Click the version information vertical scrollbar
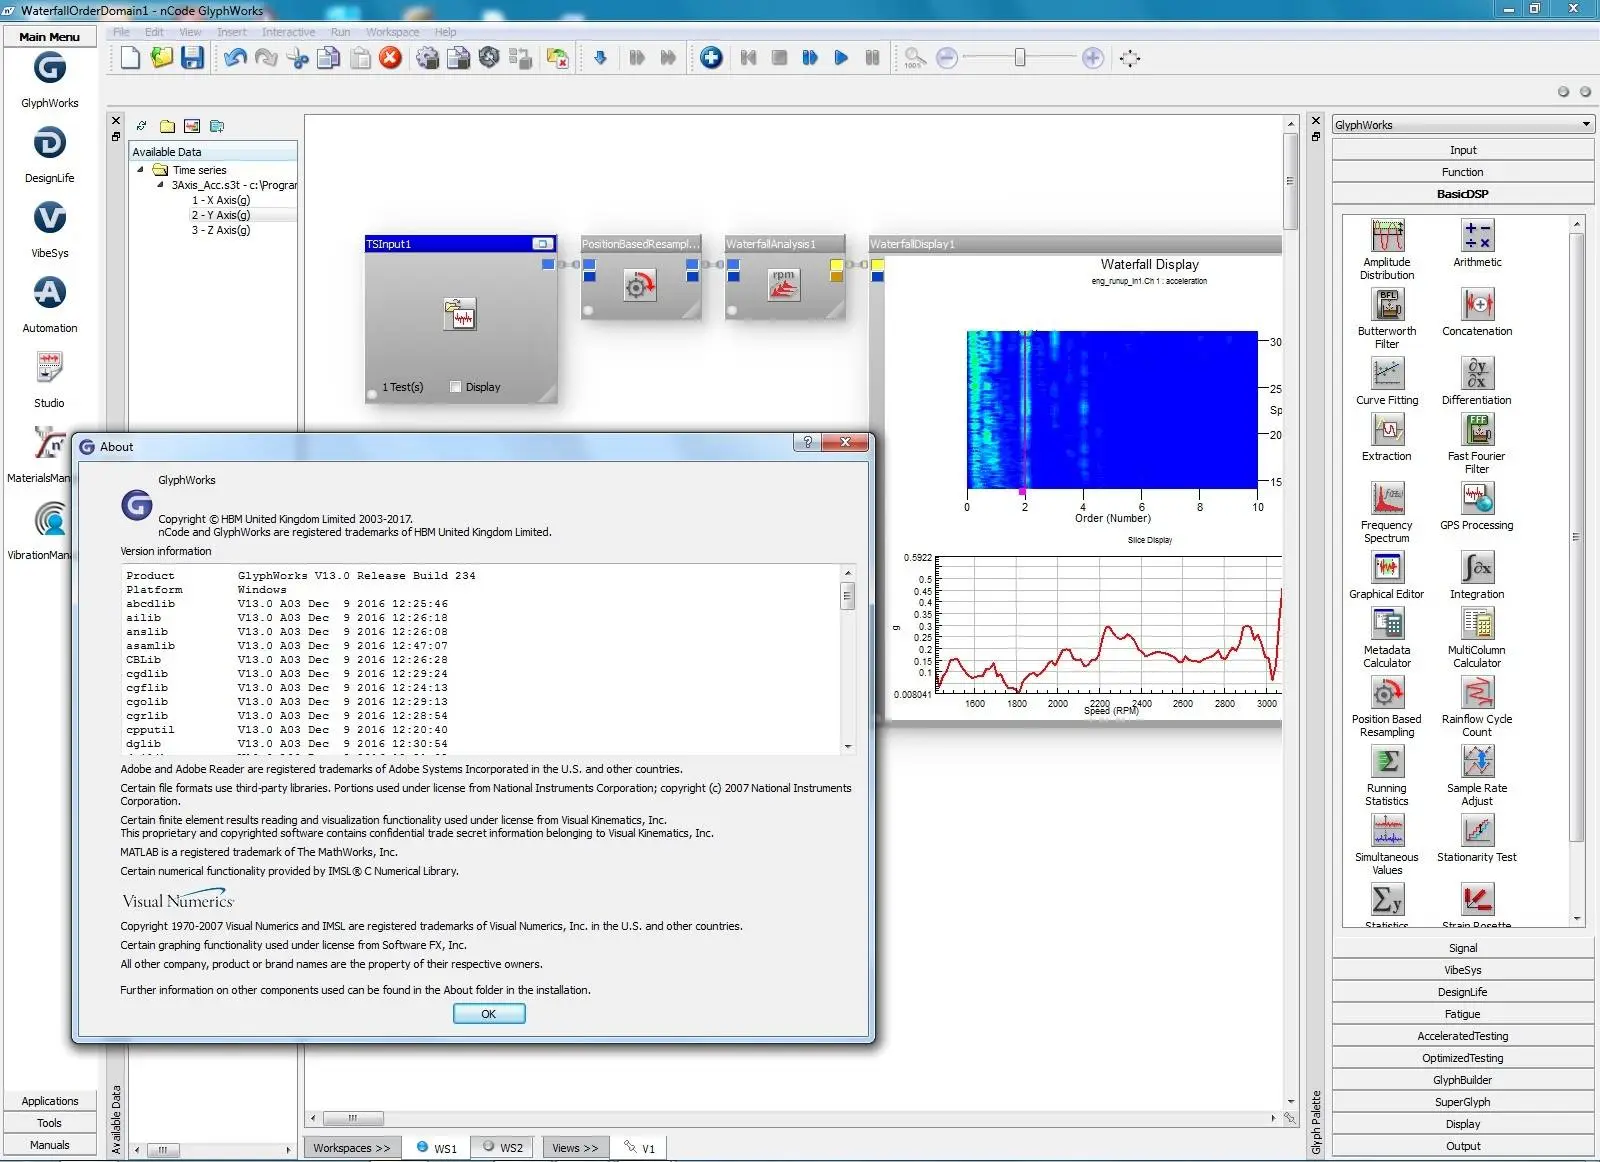1600x1162 pixels. 848,660
